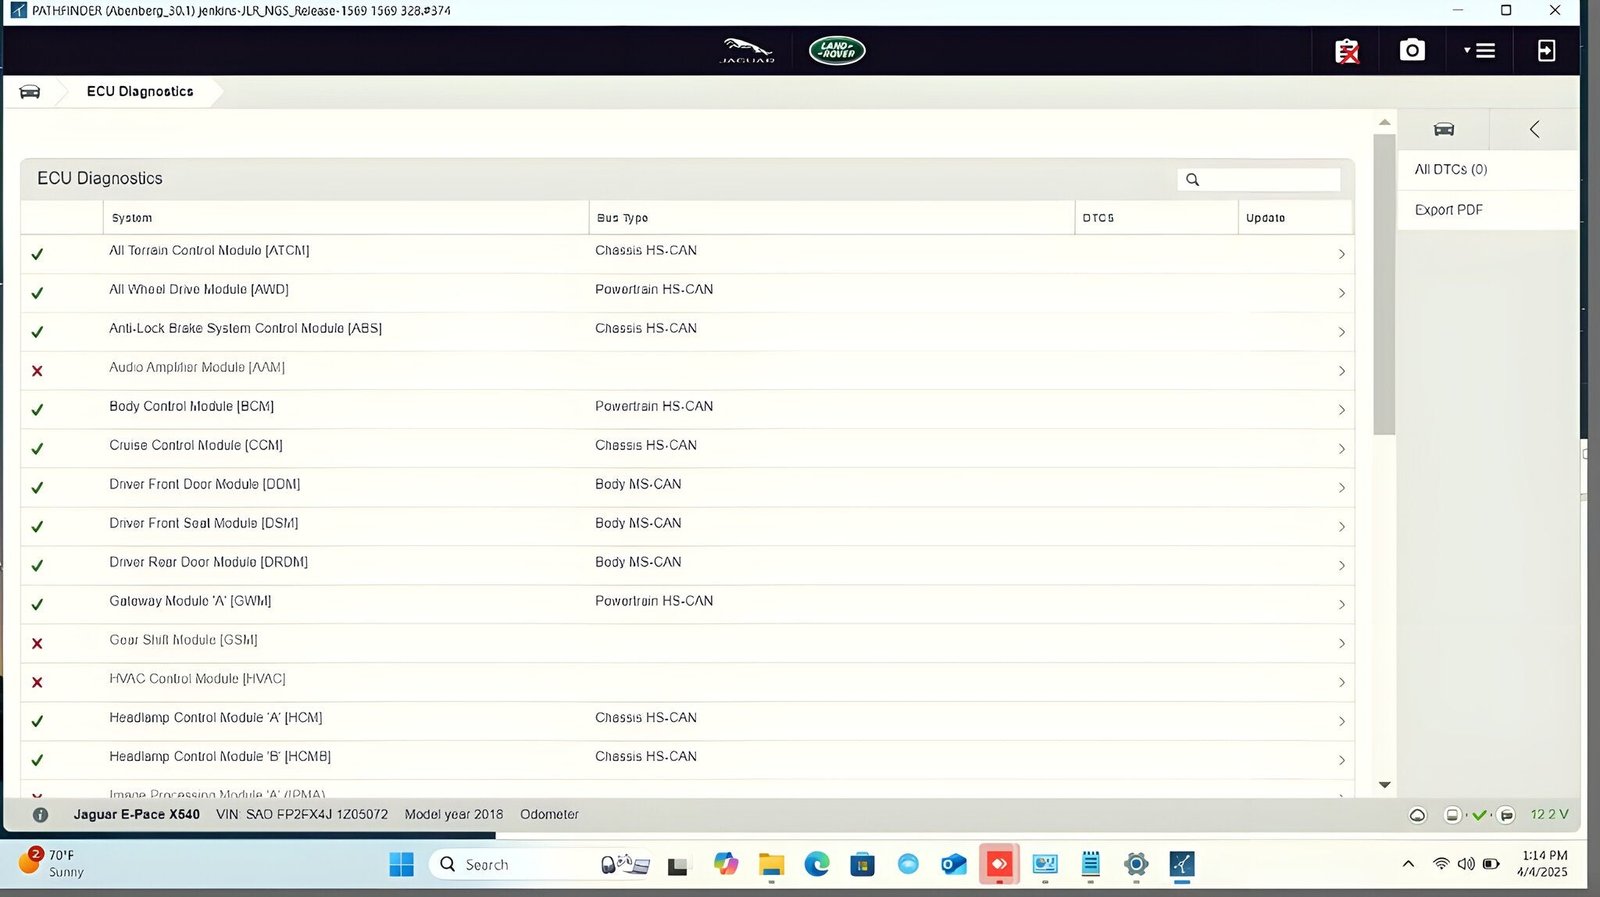This screenshot has height=897, width=1600.
Task: Open Gateway Module 'A' [GWM] row
Action: pos(687,605)
